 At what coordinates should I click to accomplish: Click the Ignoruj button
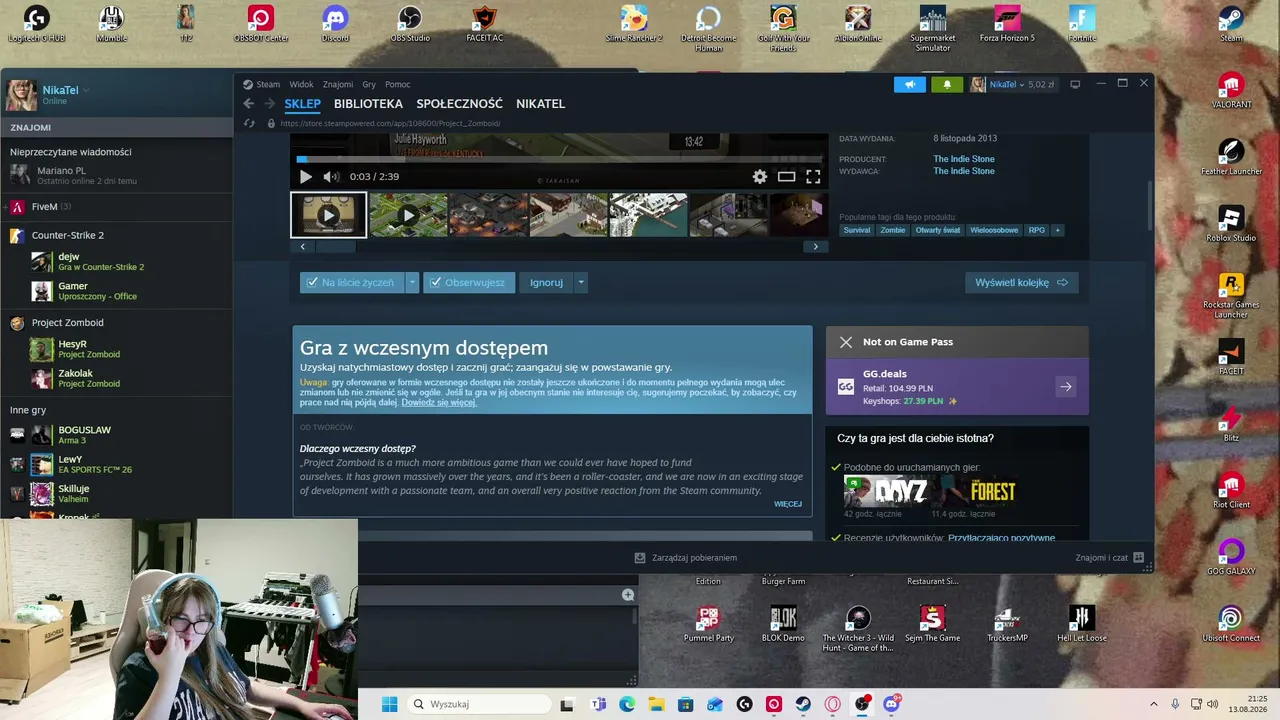coord(546,283)
